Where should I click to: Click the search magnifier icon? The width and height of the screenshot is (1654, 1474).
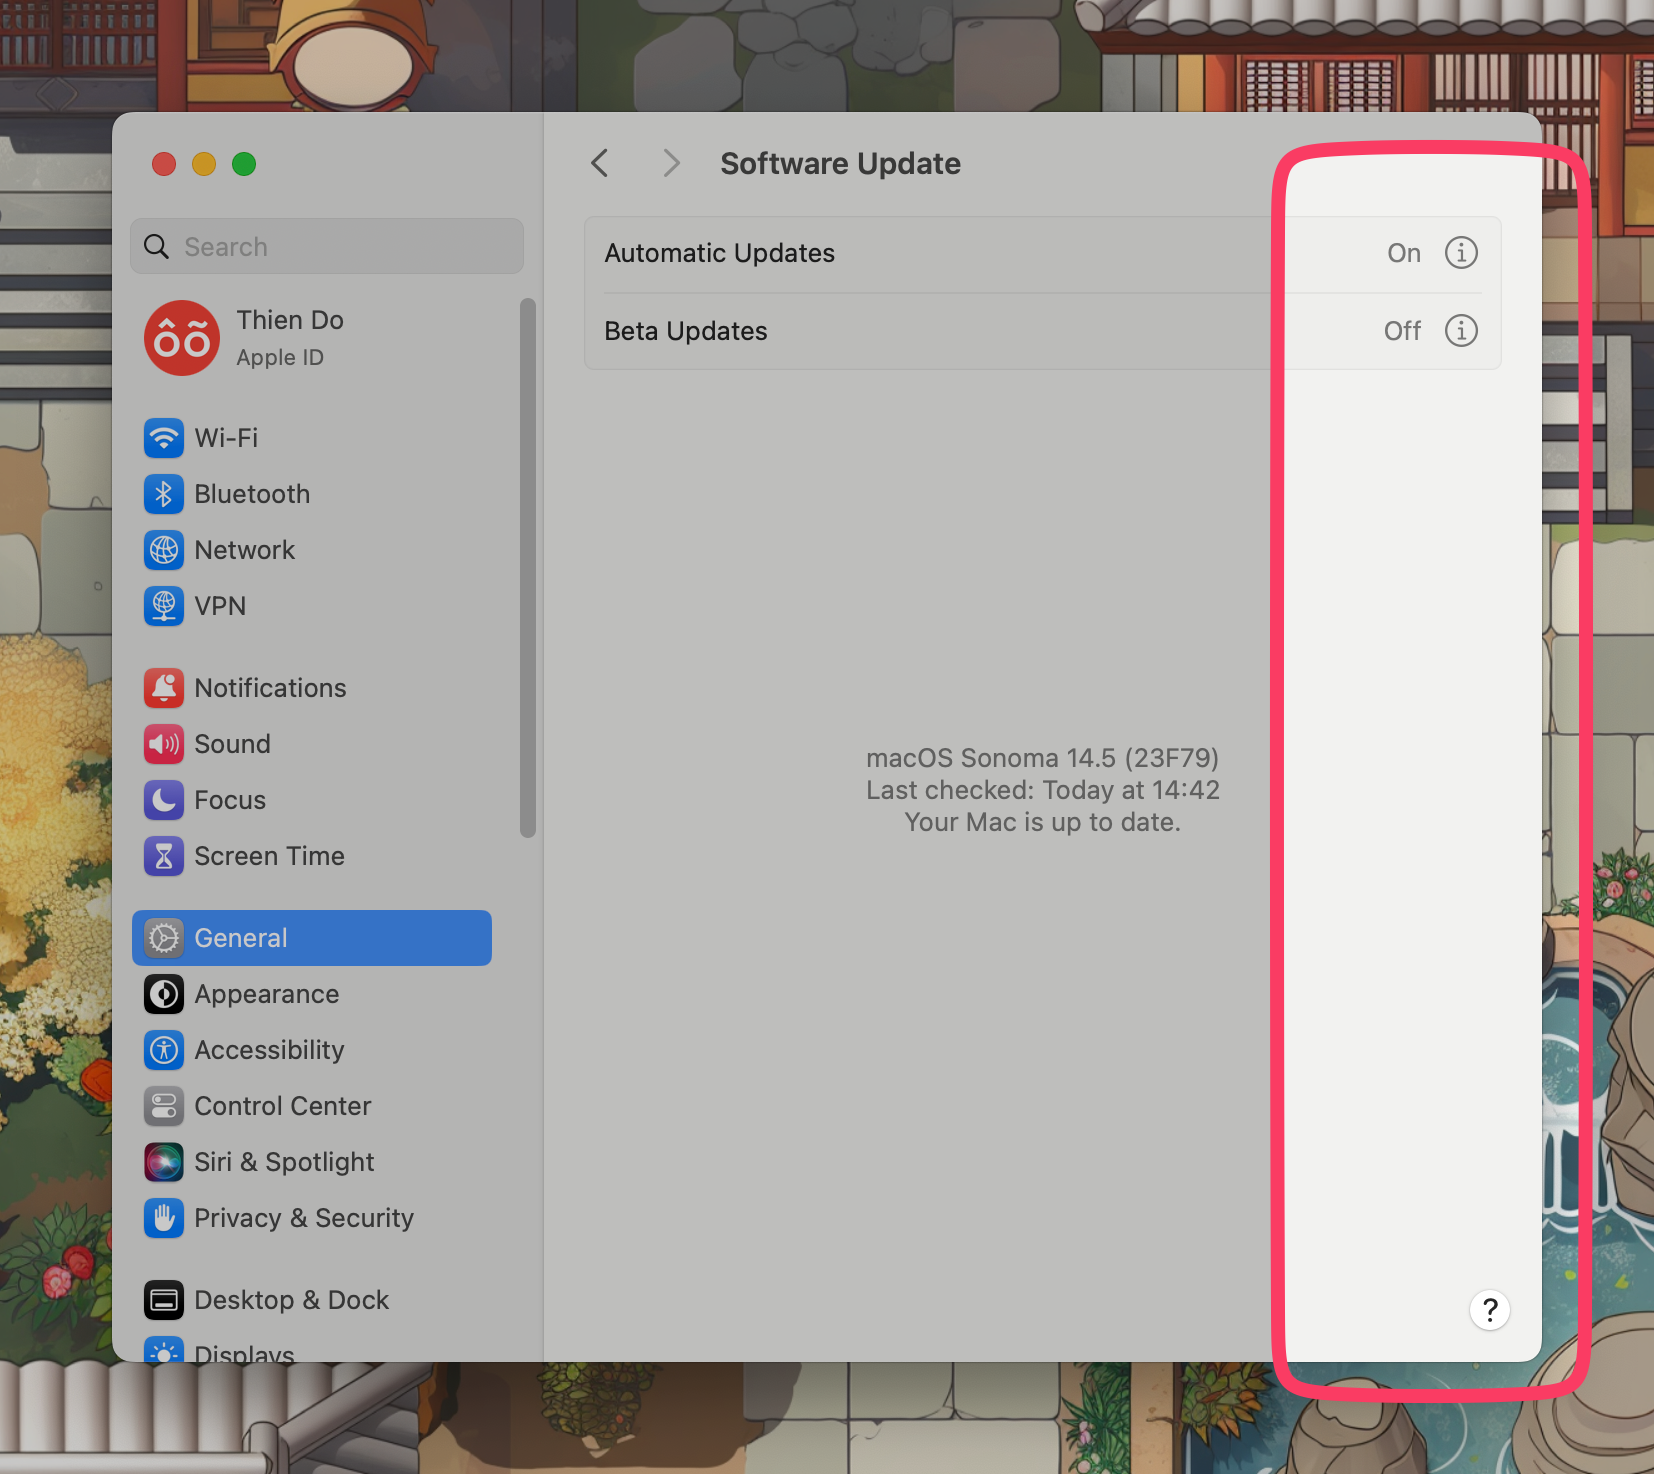157,247
